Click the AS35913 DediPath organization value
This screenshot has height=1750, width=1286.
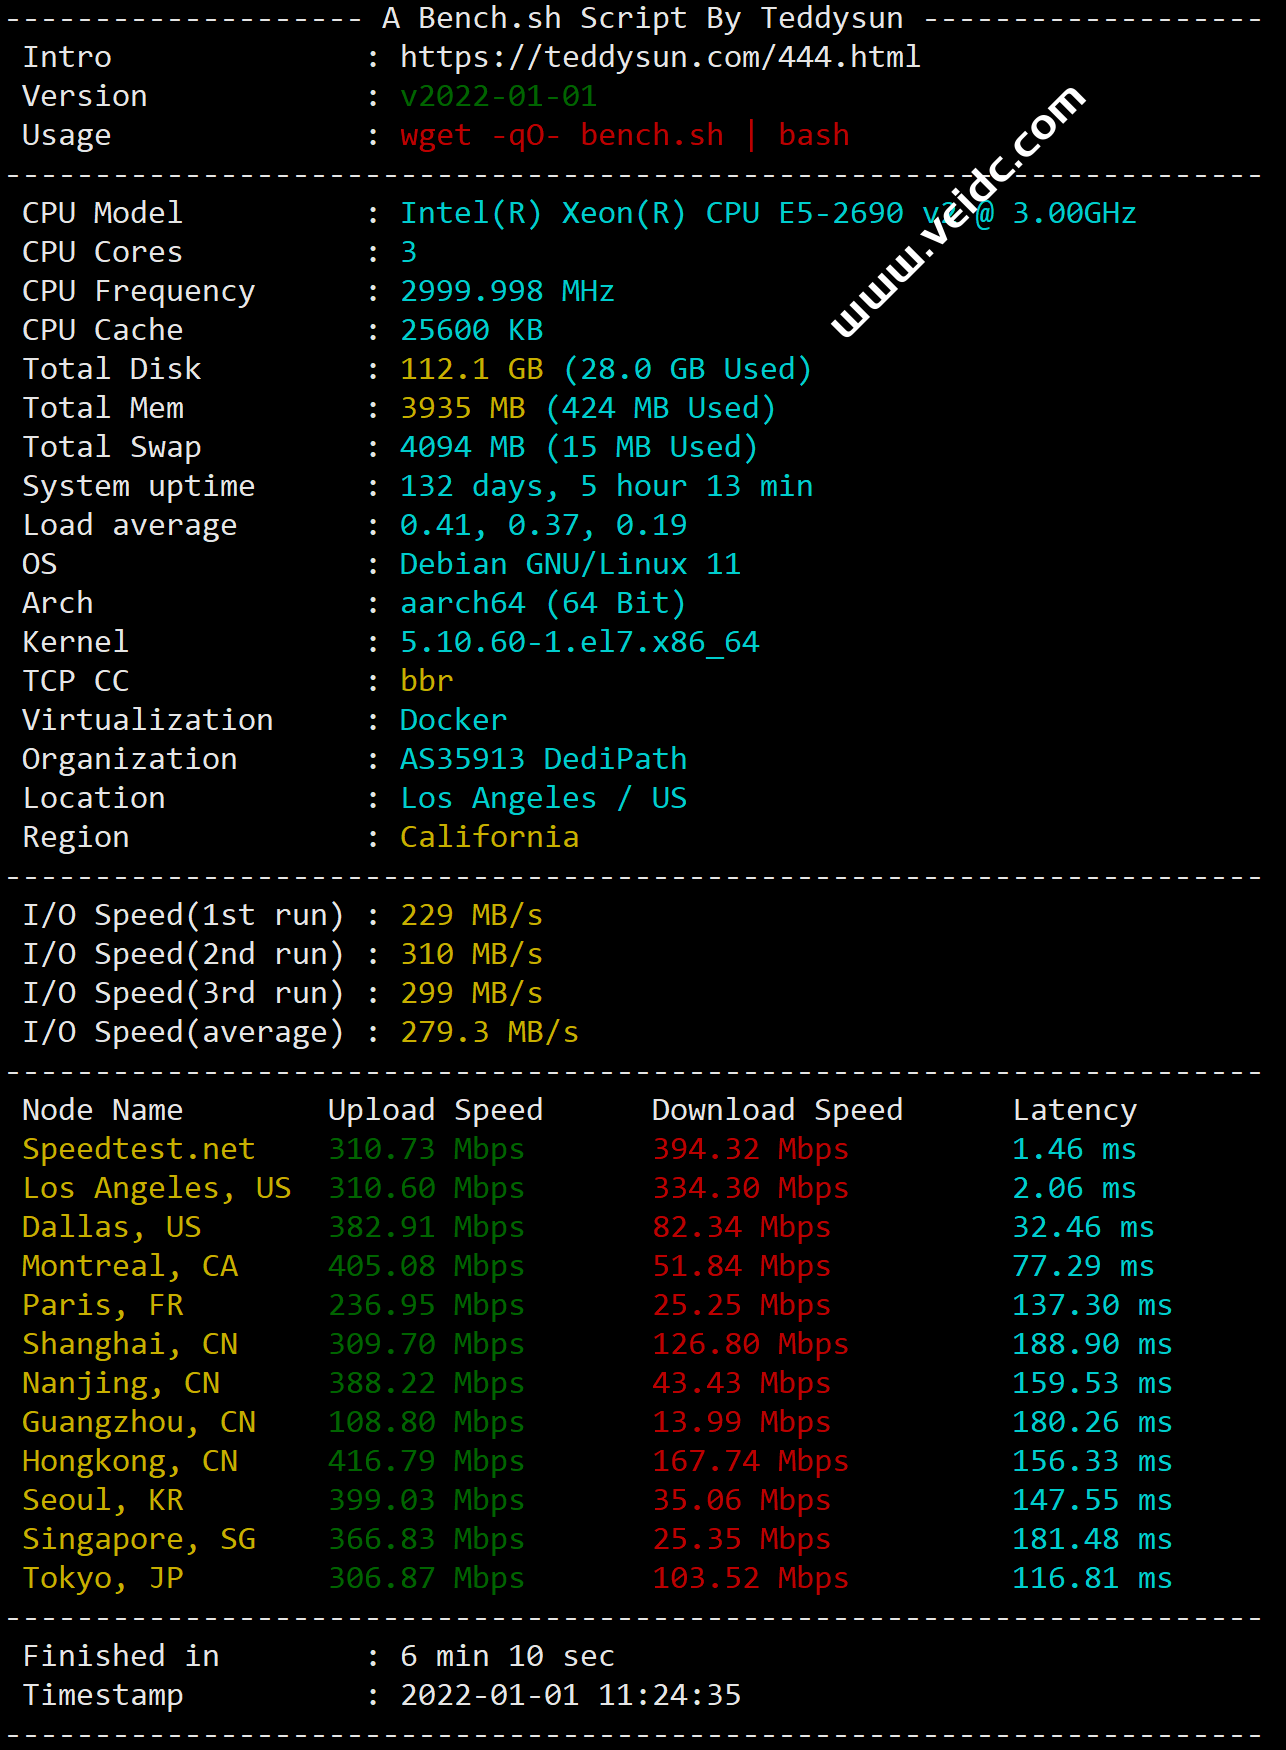click(543, 759)
